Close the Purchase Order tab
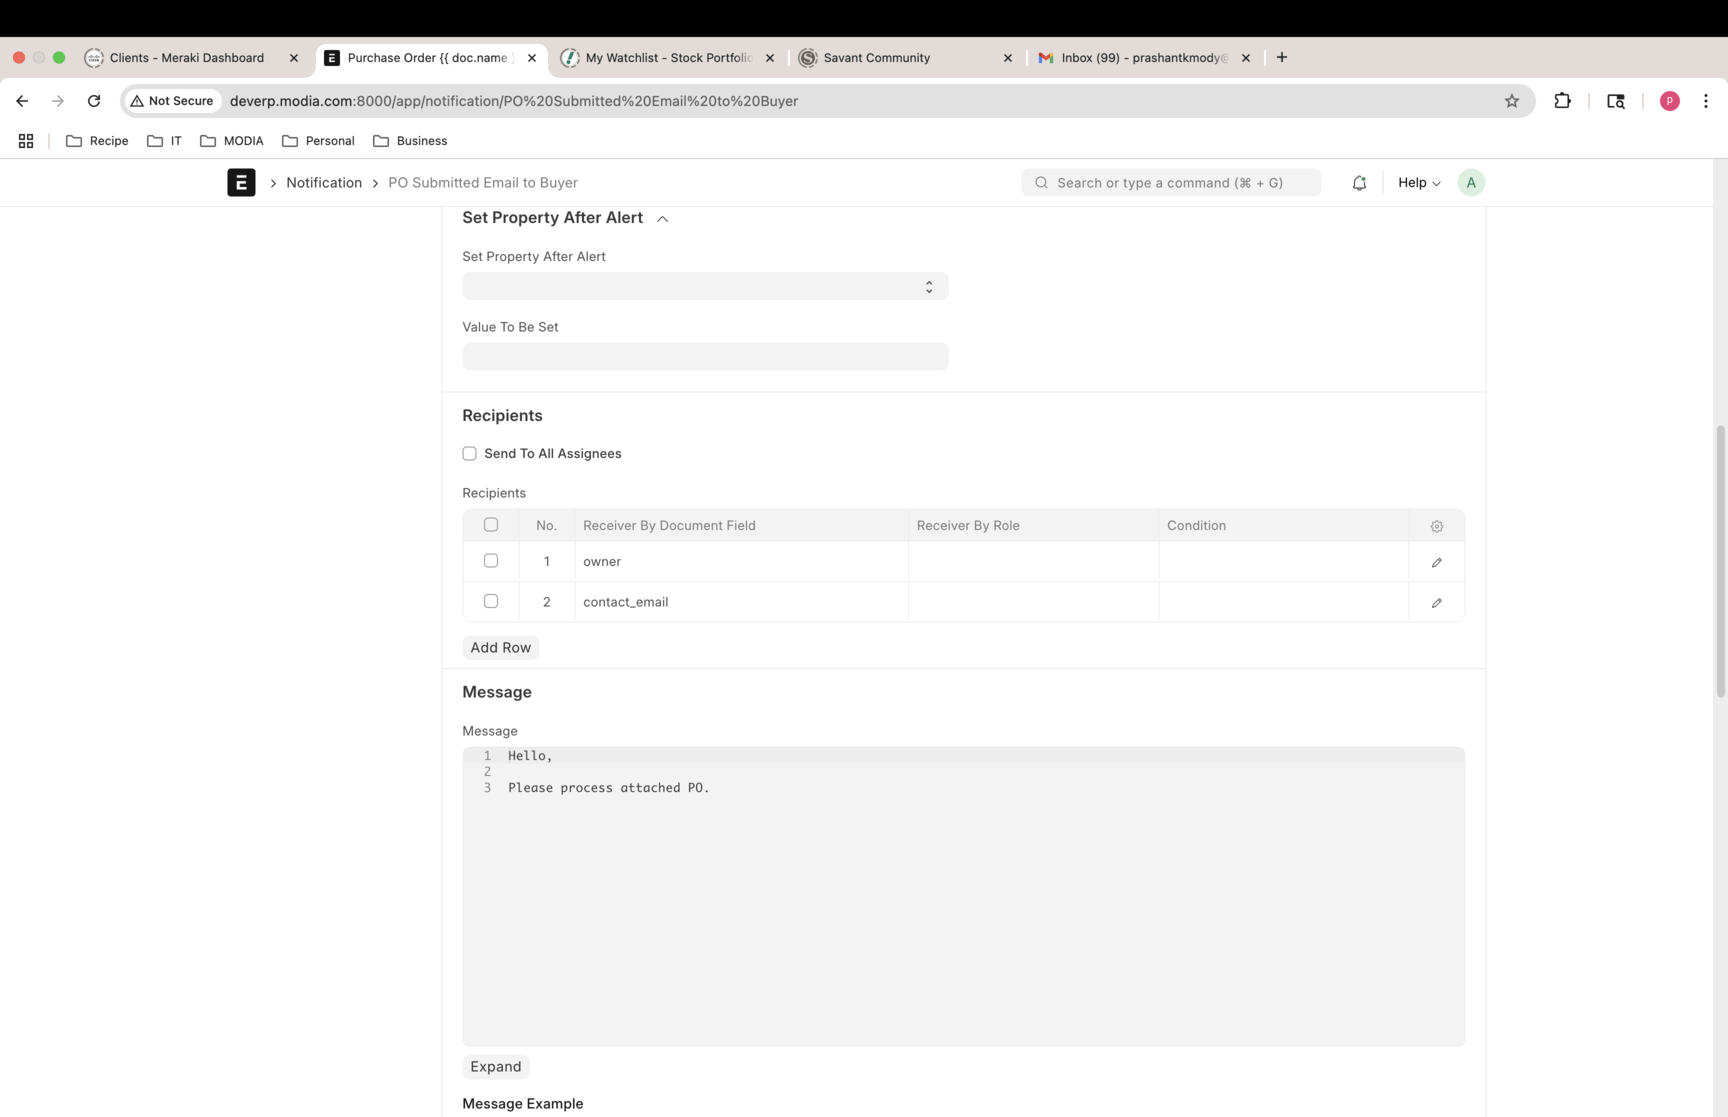Screen dimensions: 1728x1117 (532, 58)
